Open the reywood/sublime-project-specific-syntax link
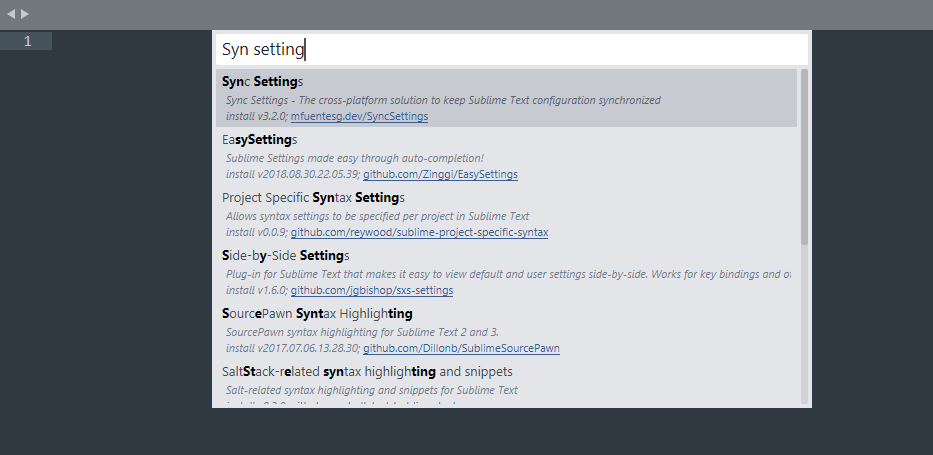Viewport: 933px width, 455px height. pos(419,232)
